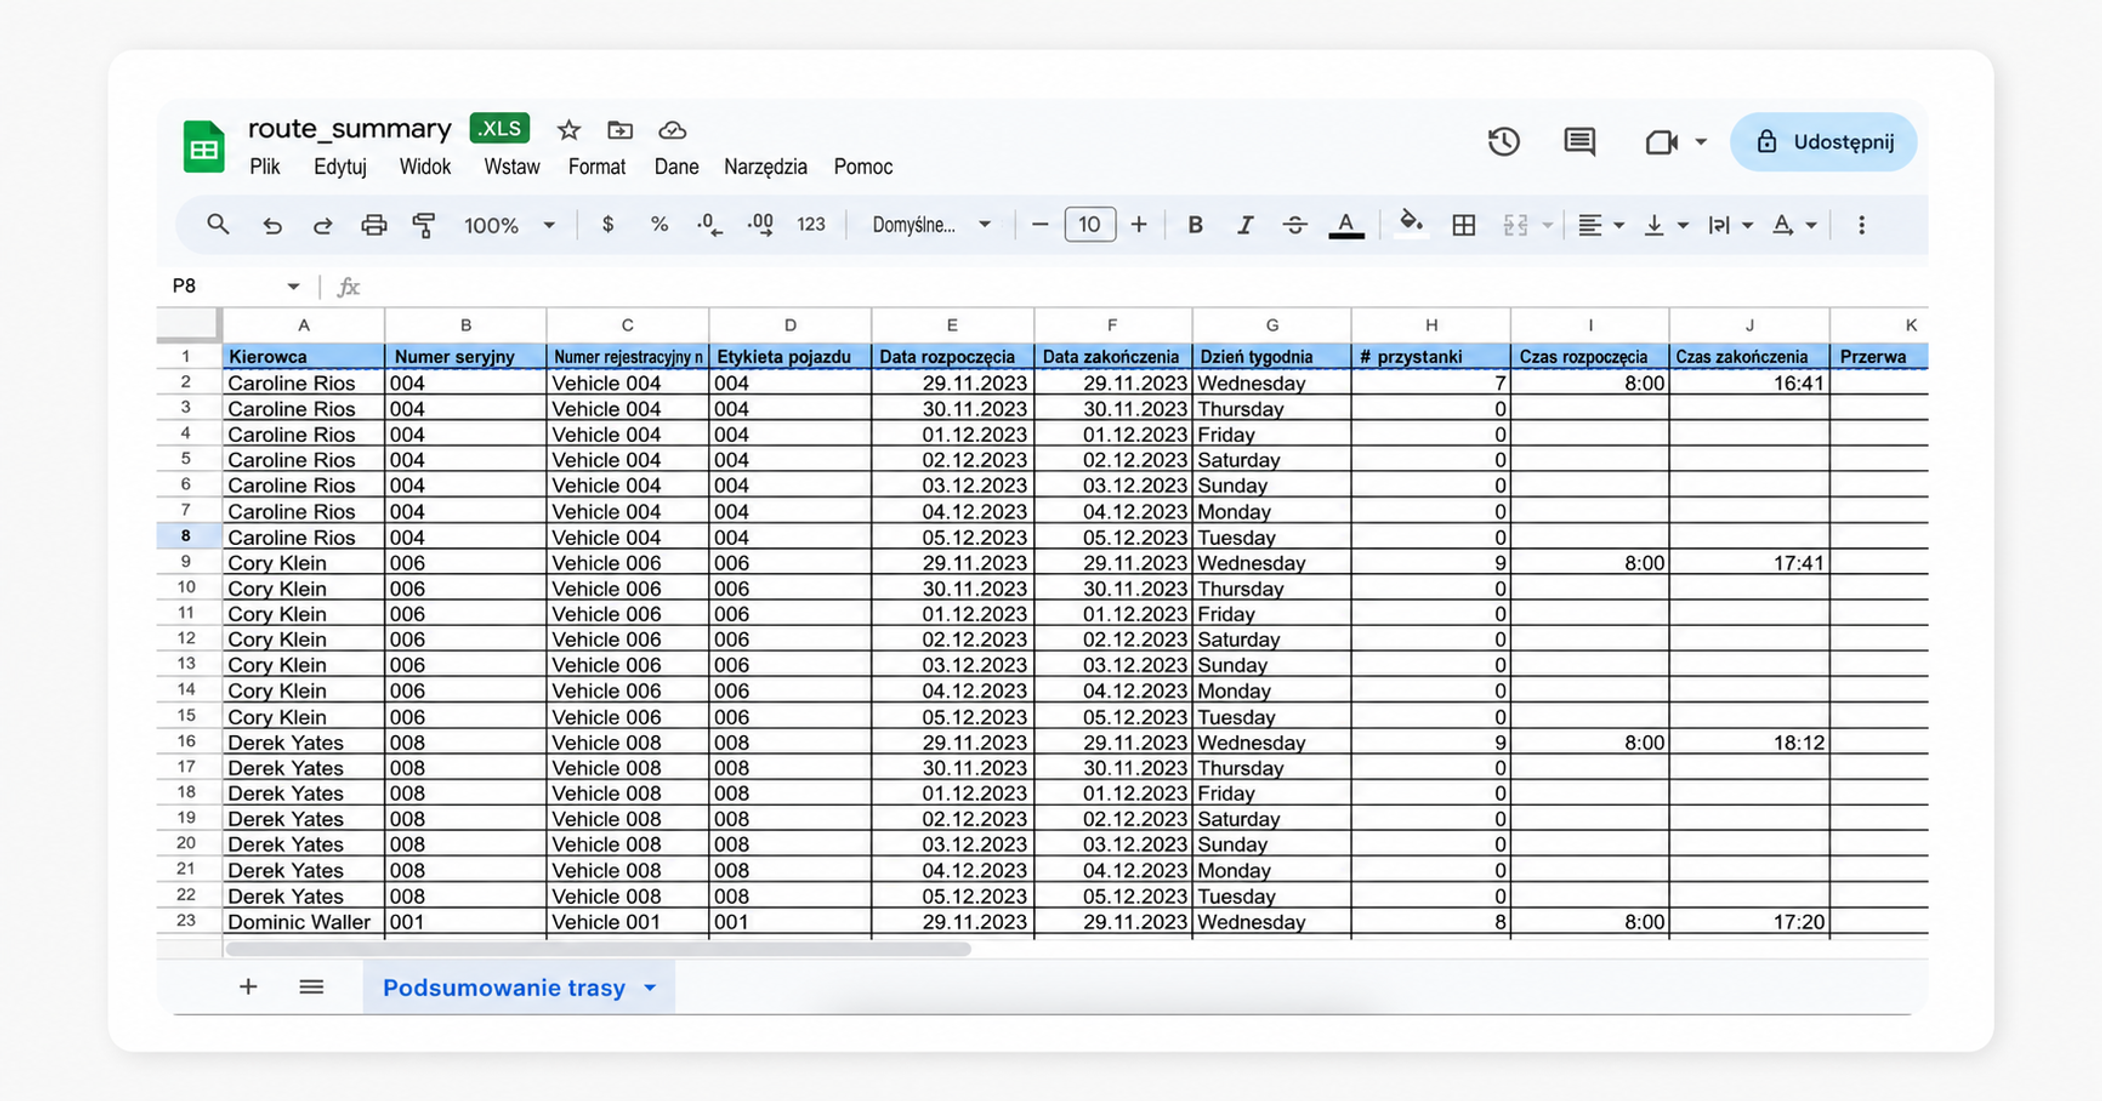
Task: Open the Wstaw menu
Action: (x=512, y=167)
